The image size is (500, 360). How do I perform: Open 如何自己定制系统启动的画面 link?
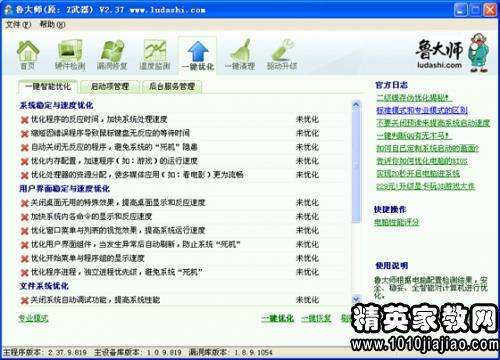pos(428,148)
